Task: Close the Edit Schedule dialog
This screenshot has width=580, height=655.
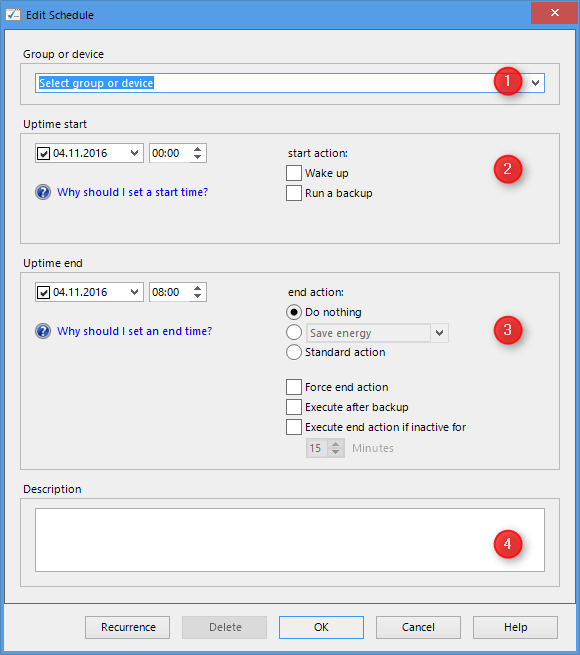Action: point(555,13)
